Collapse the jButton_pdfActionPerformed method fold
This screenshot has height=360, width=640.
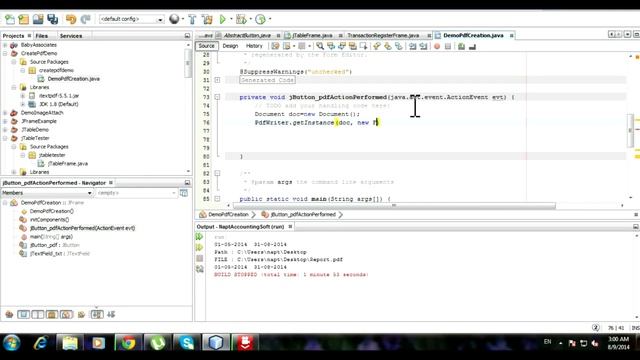[217, 97]
